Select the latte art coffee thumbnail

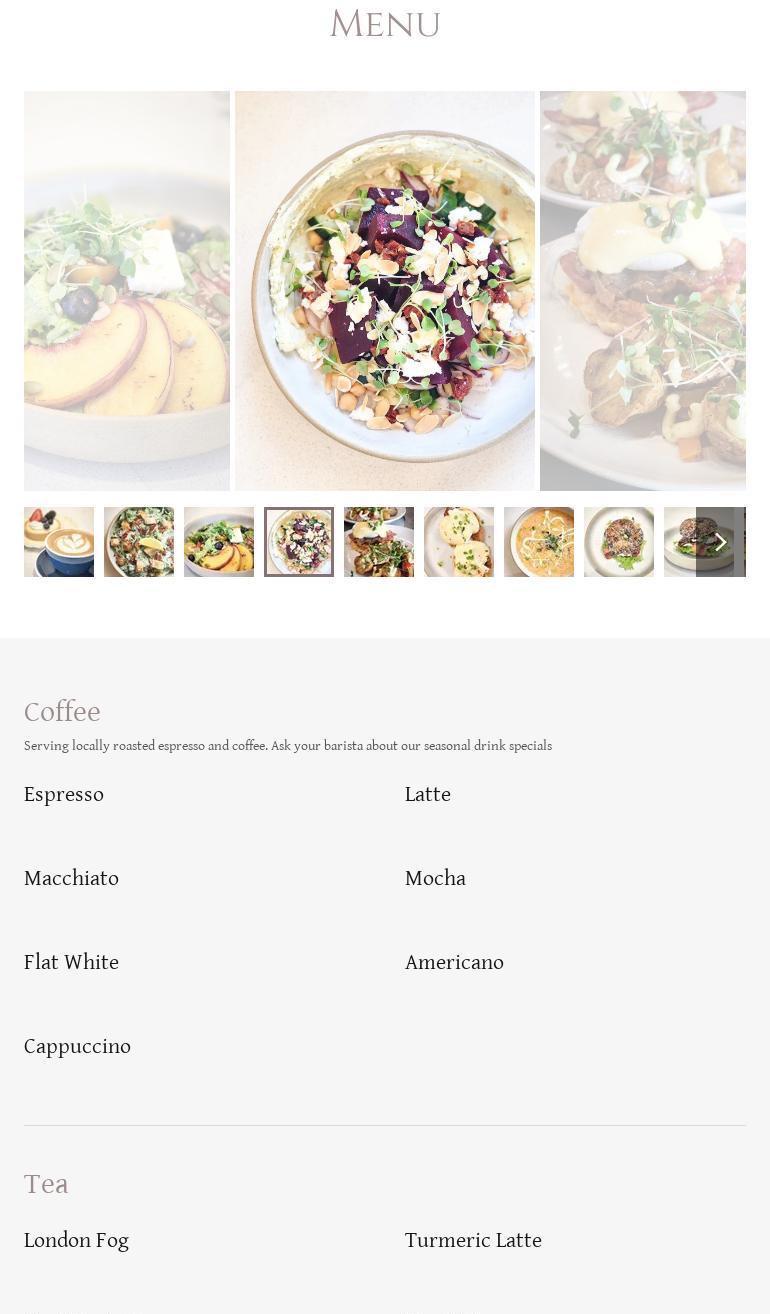coord(59,542)
